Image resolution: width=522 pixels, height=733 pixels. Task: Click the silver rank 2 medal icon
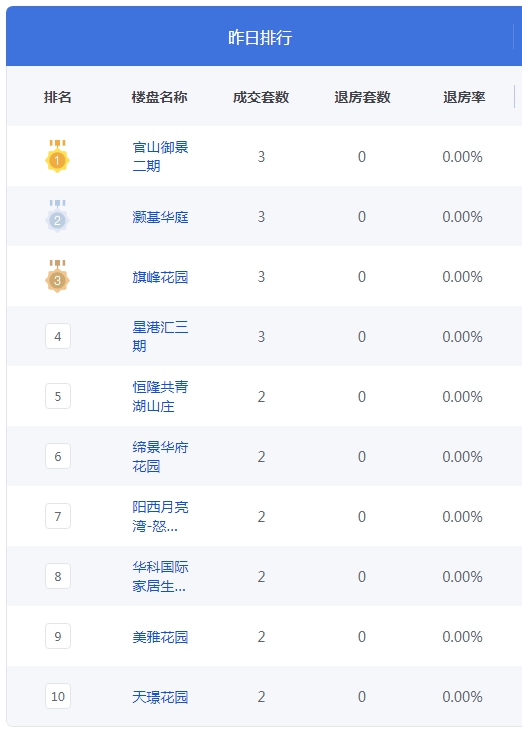[57, 216]
